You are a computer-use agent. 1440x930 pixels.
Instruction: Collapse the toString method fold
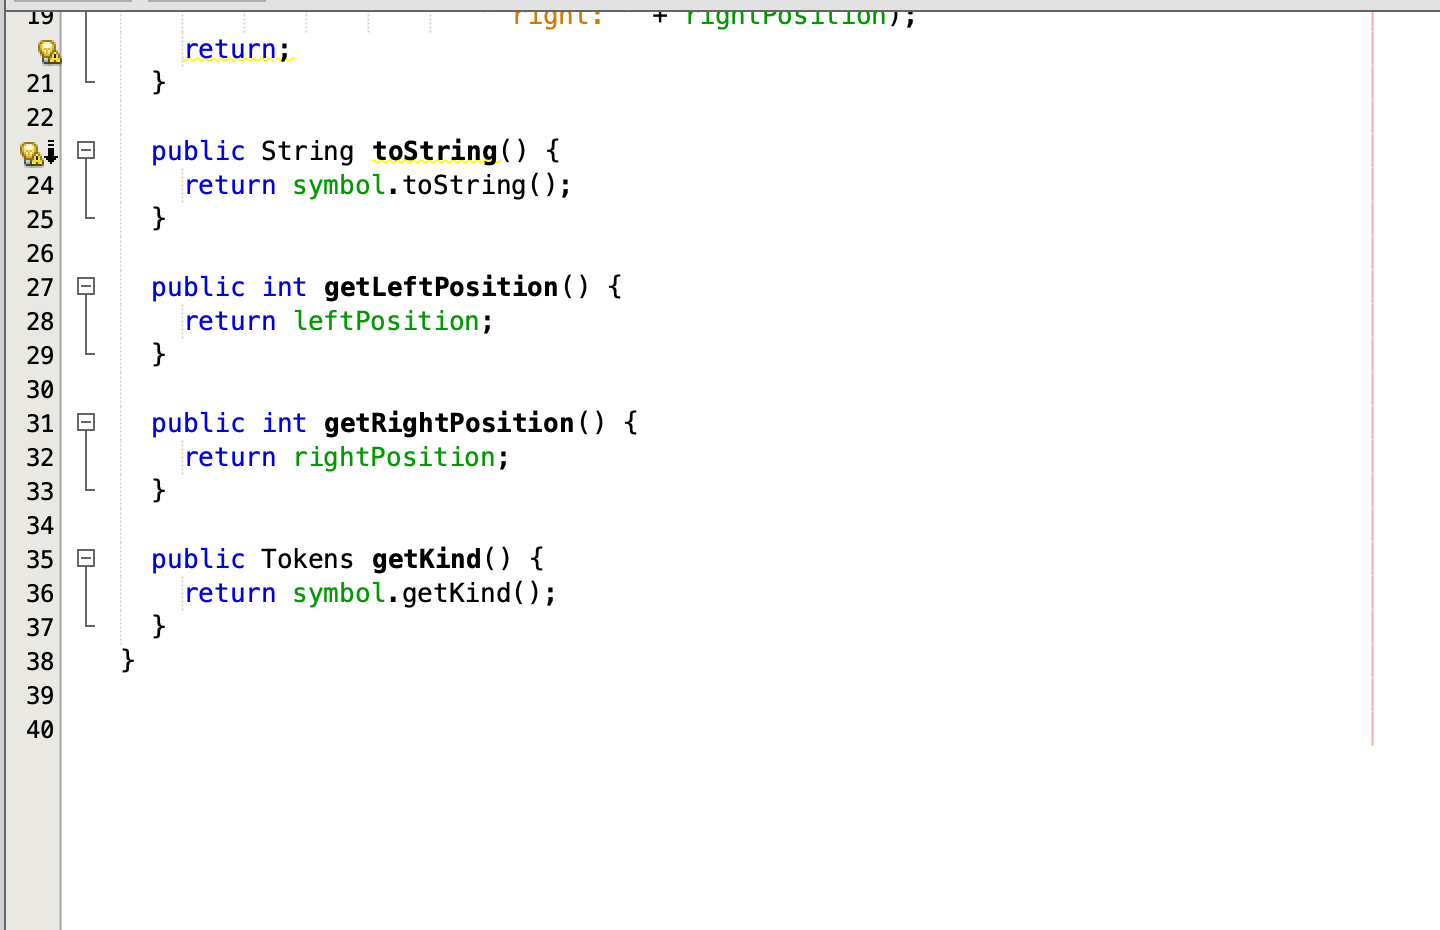[x=86, y=151]
